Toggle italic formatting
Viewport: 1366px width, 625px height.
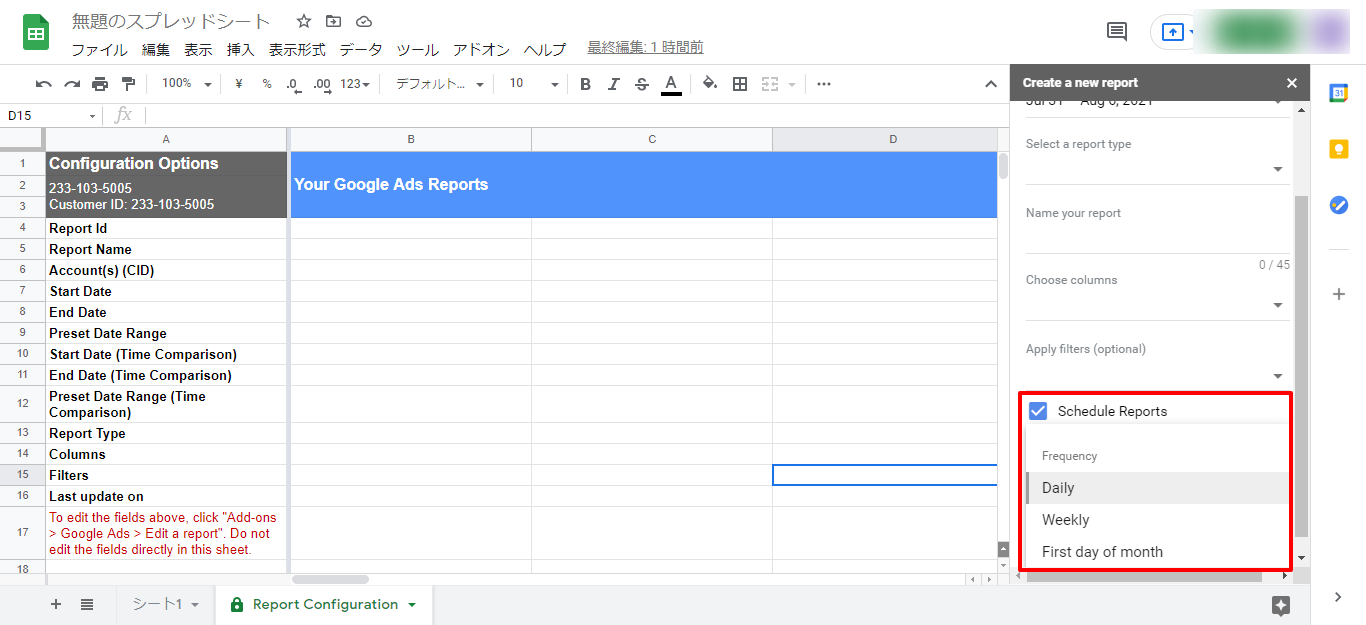[614, 84]
